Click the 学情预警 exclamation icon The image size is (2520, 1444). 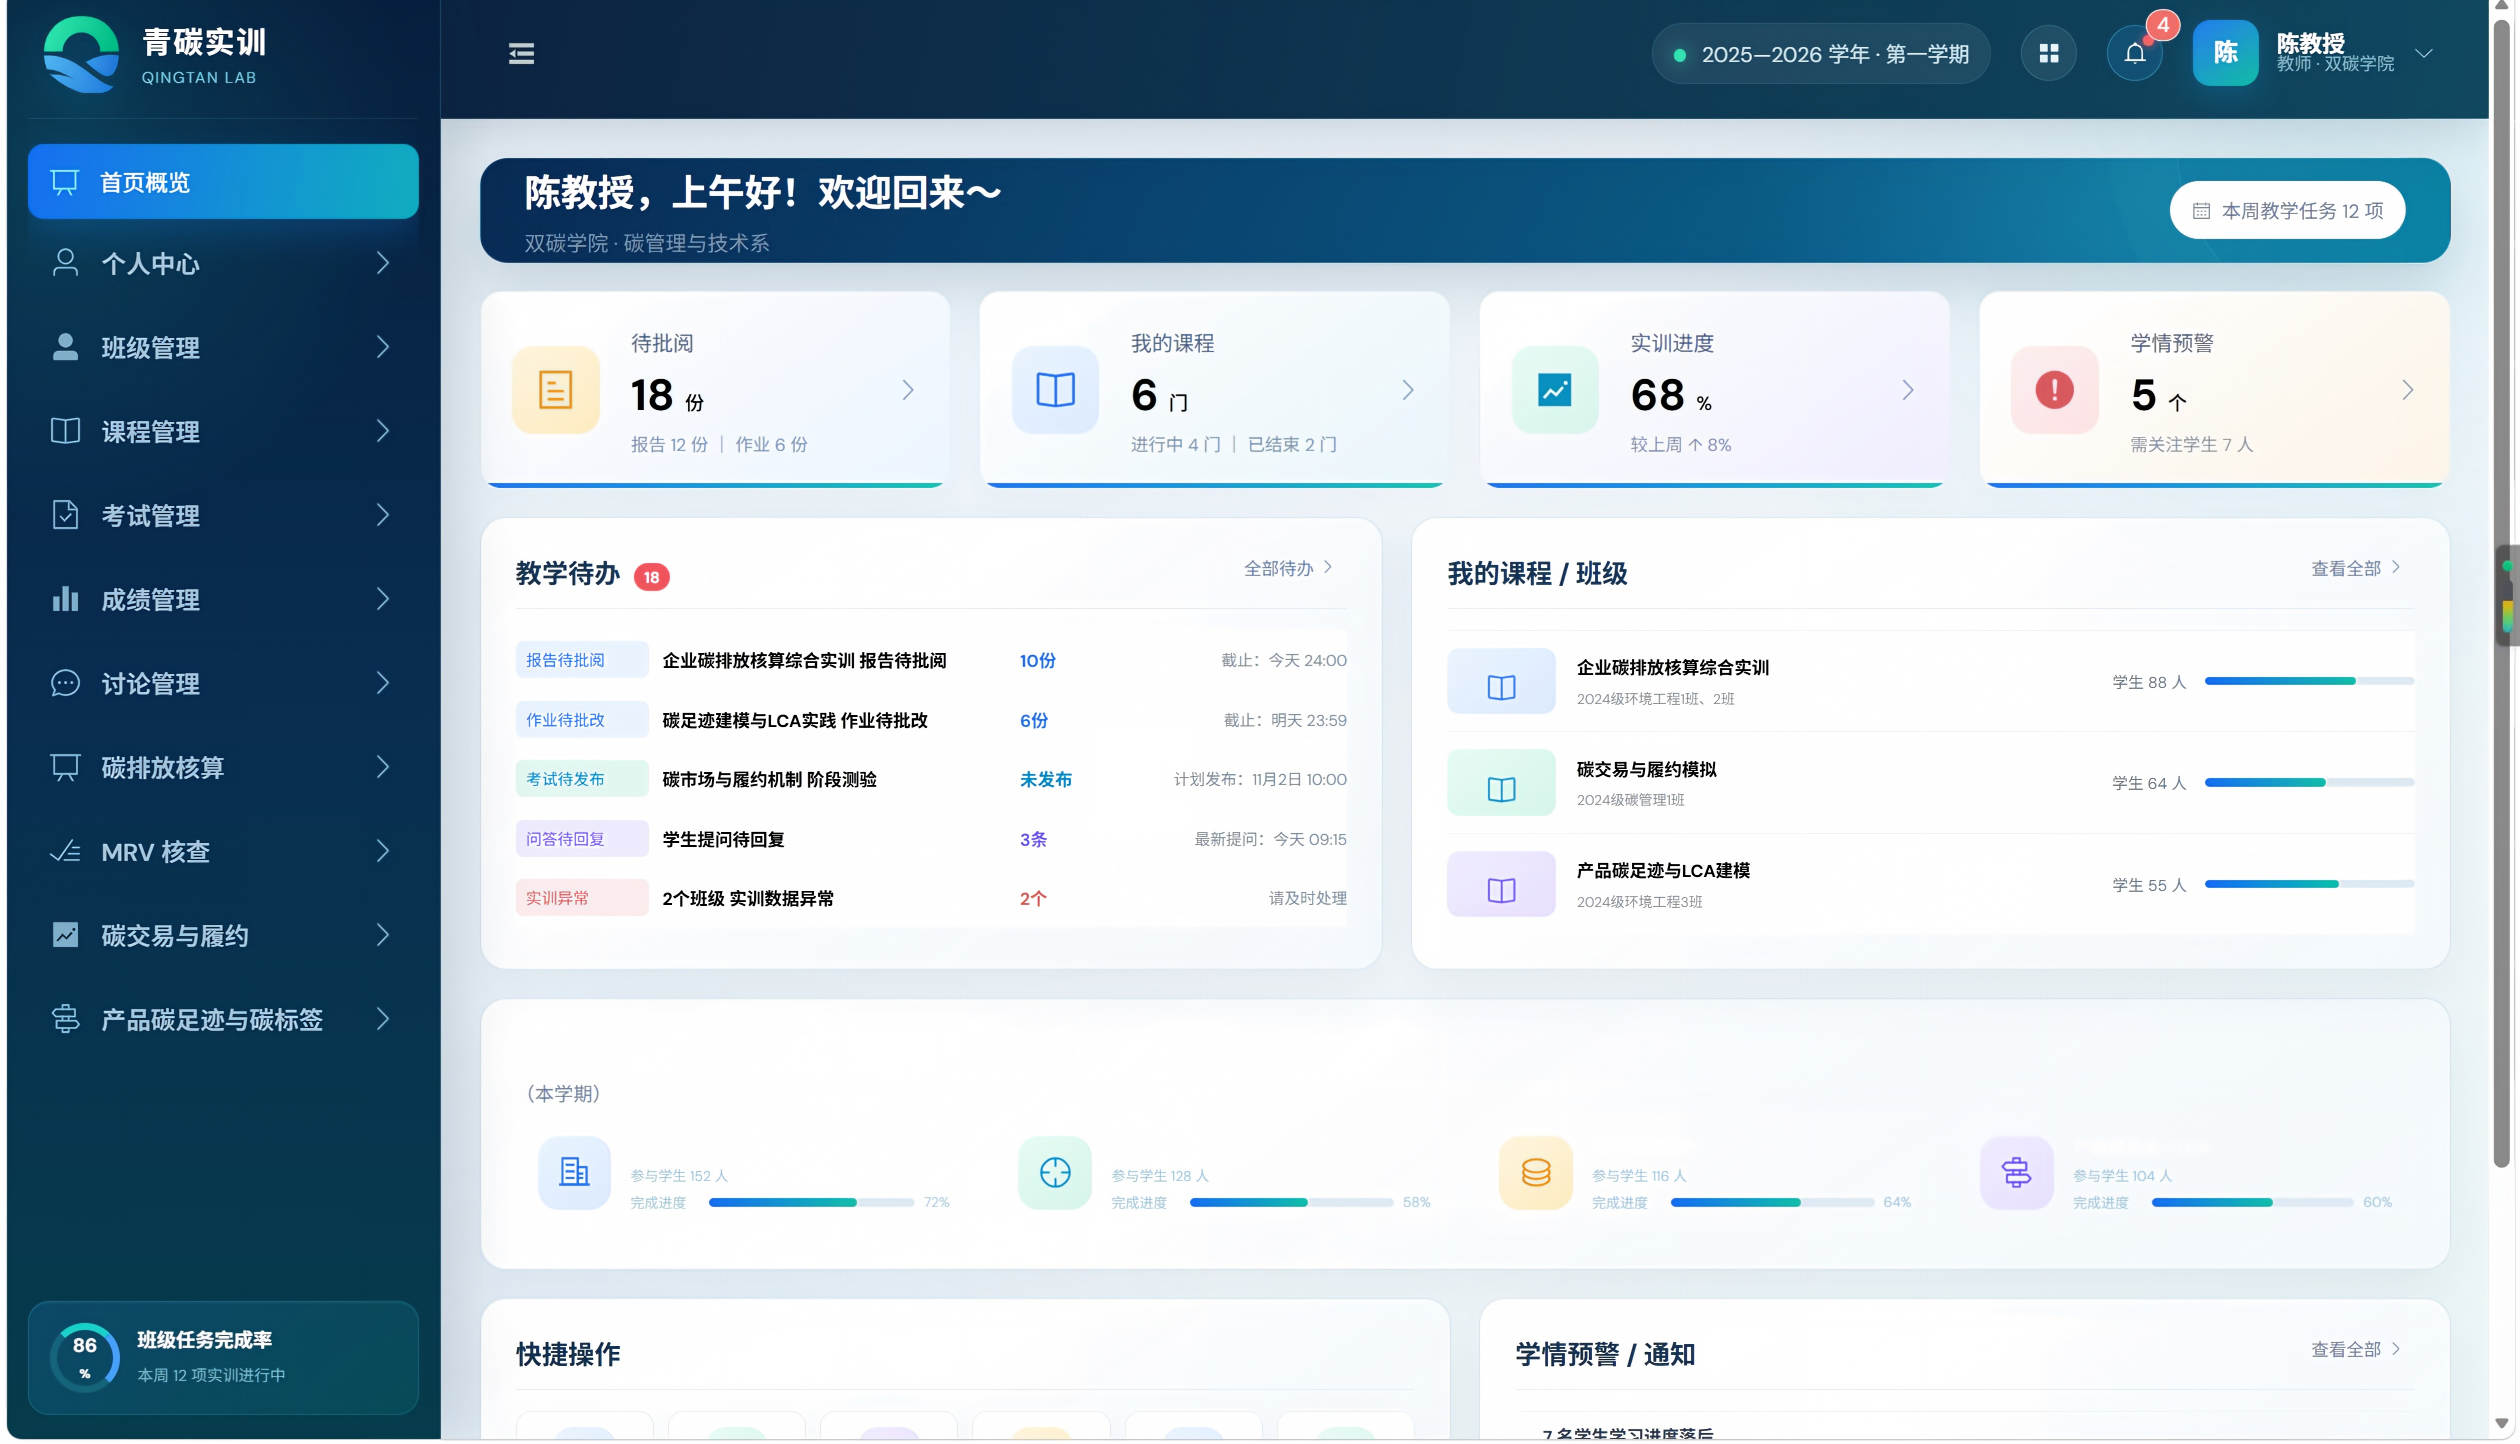[2054, 390]
